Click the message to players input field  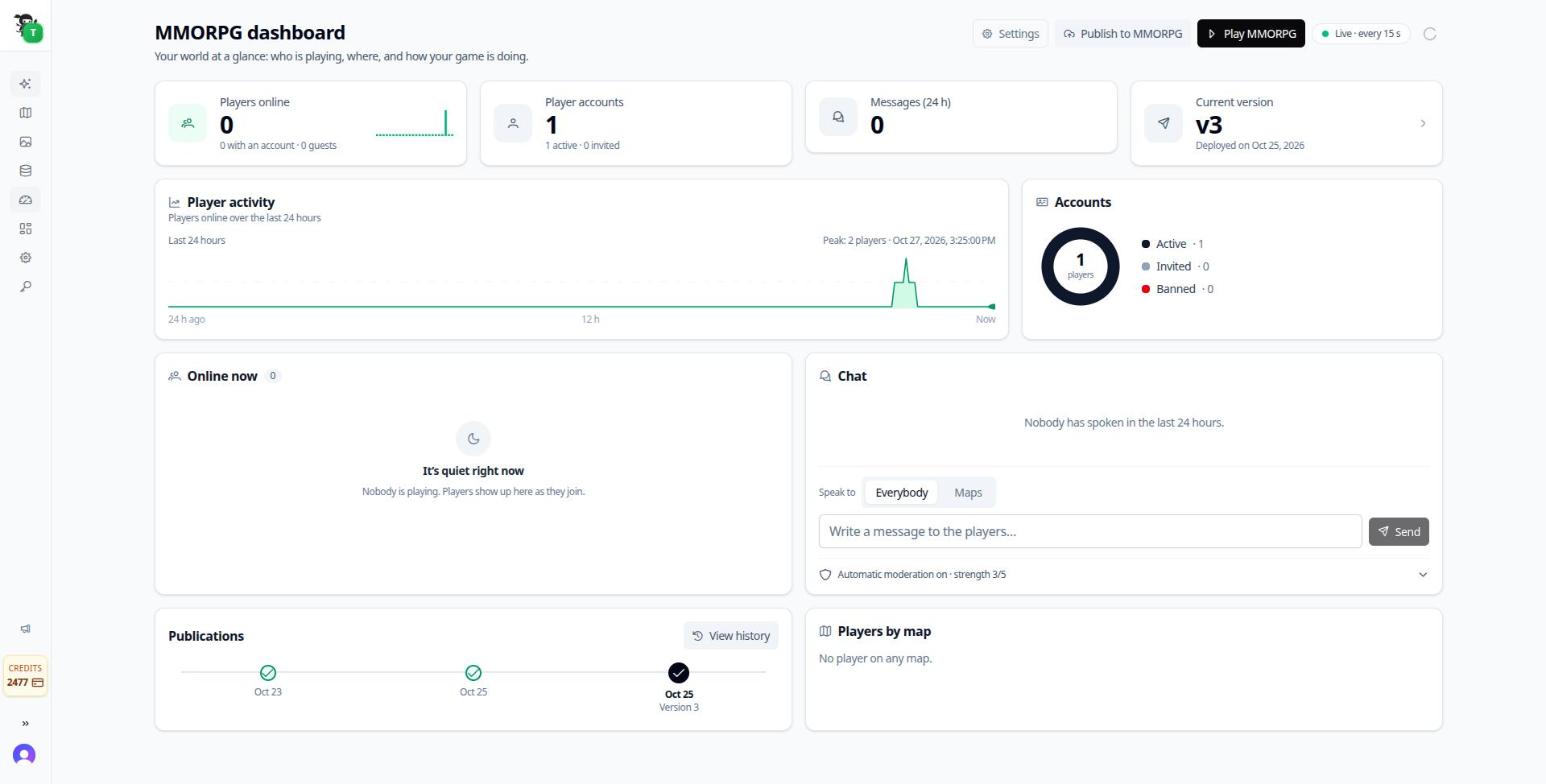pos(1090,532)
